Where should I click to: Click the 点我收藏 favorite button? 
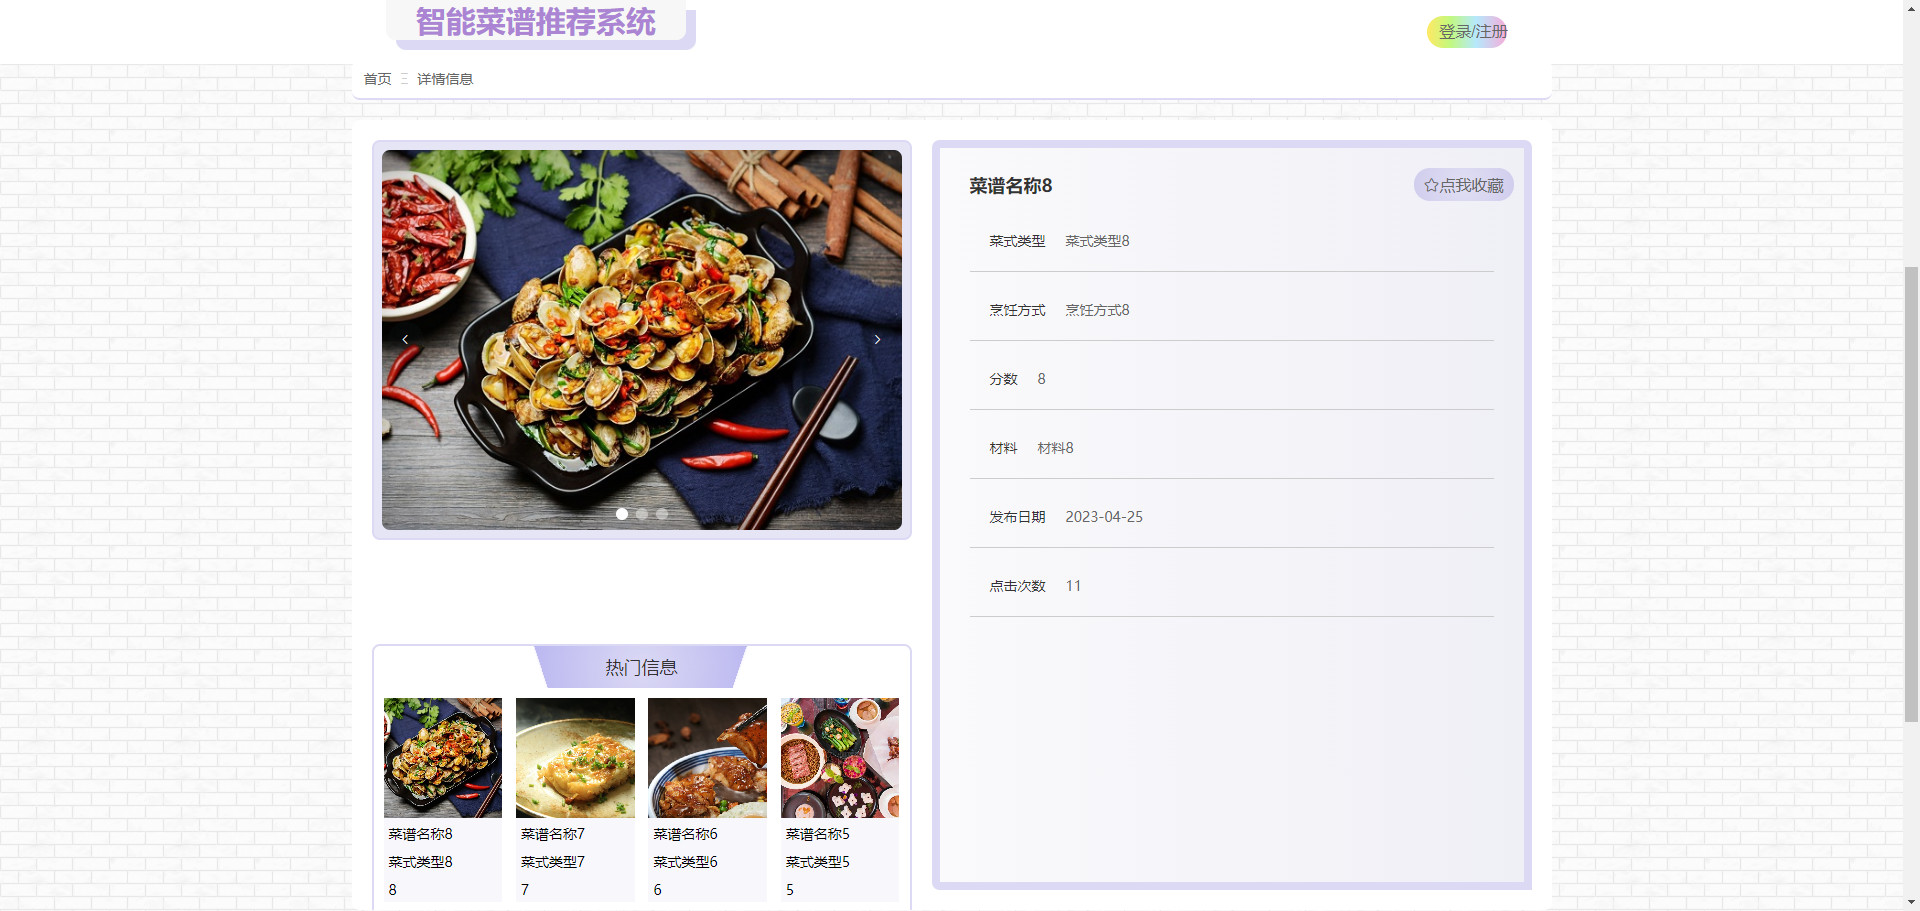(x=1463, y=185)
